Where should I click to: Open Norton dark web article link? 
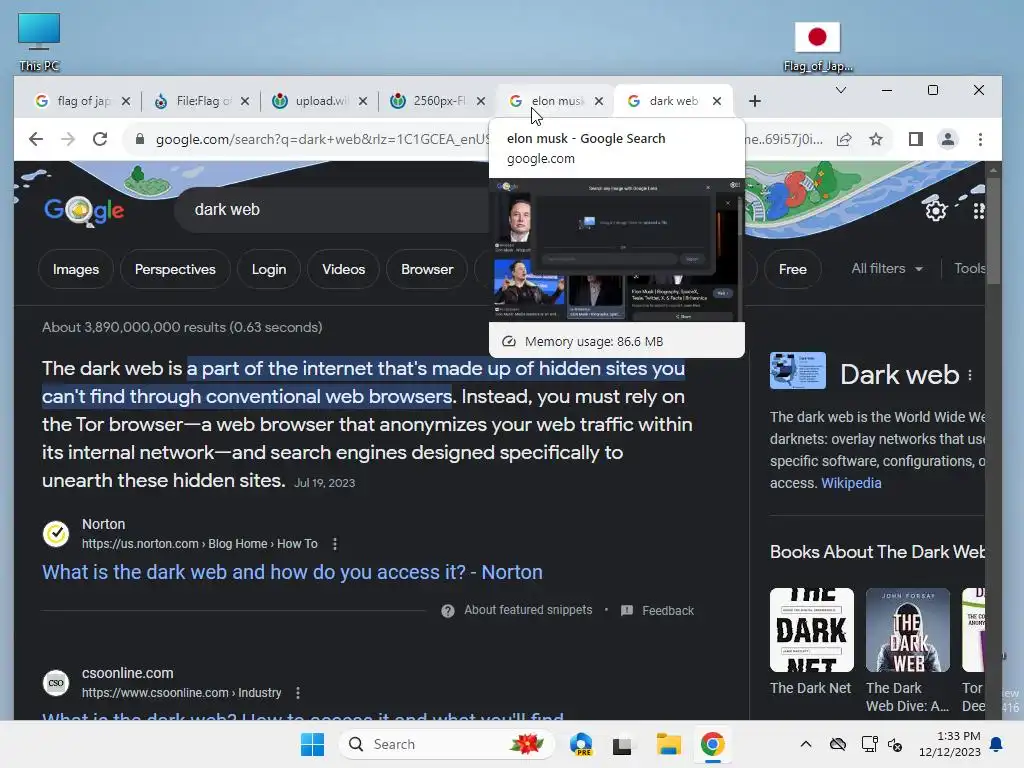coord(293,572)
